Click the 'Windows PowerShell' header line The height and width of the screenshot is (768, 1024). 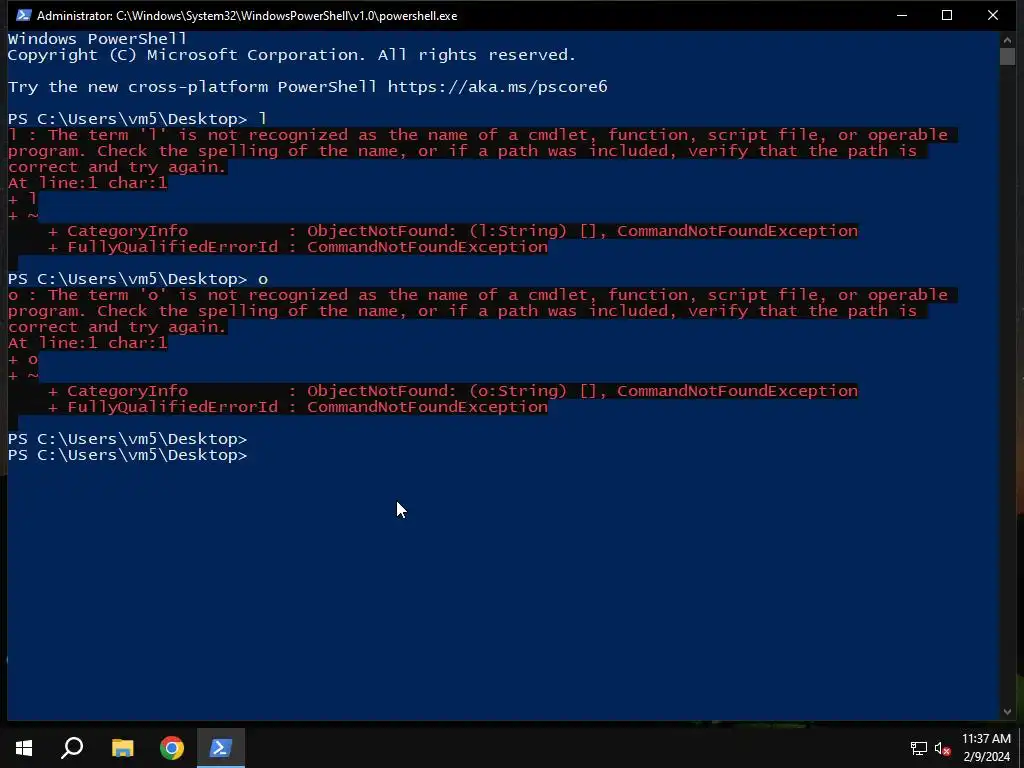pyautogui.click(x=97, y=39)
